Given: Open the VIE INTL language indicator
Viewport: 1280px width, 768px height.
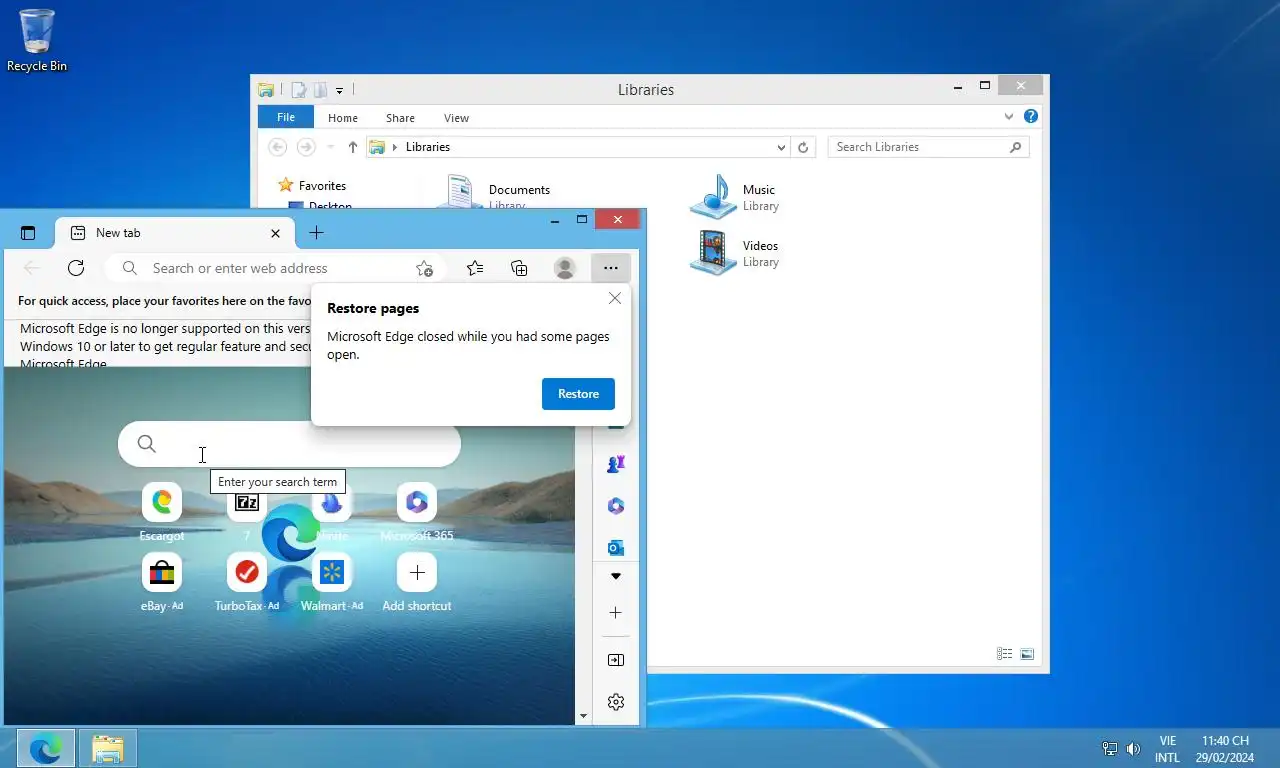Looking at the screenshot, I should 1167,749.
